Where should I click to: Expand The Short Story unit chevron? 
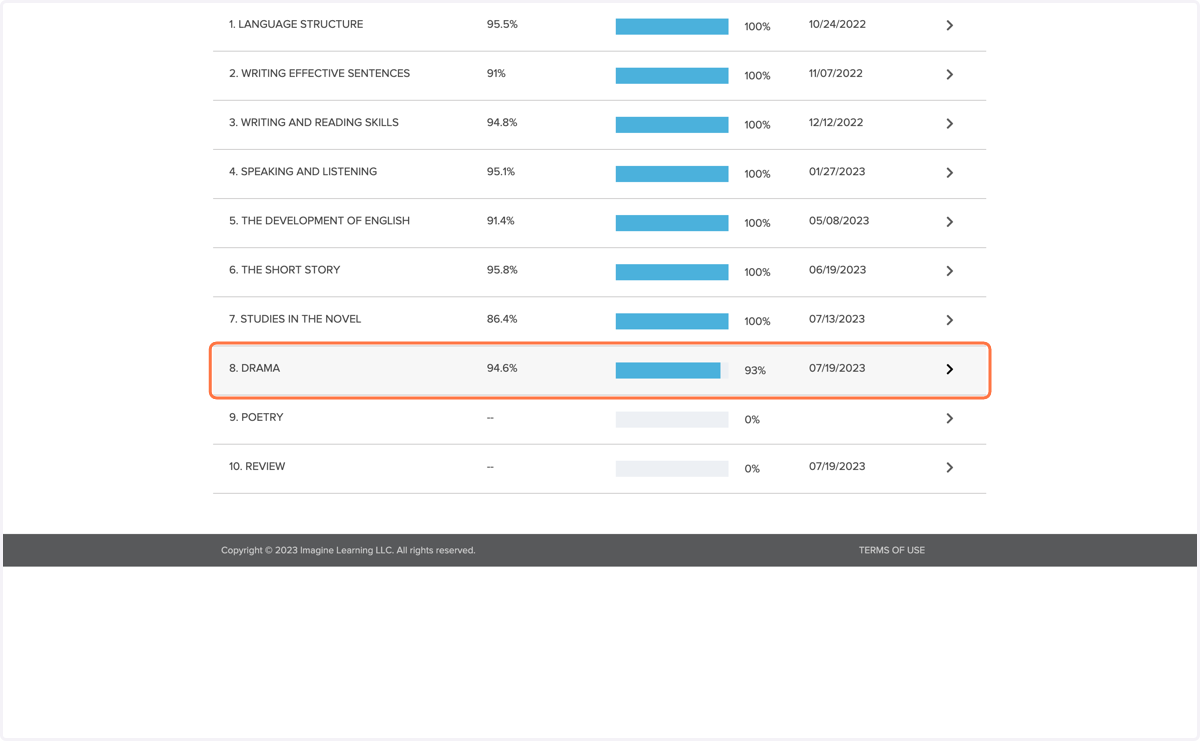(x=950, y=271)
